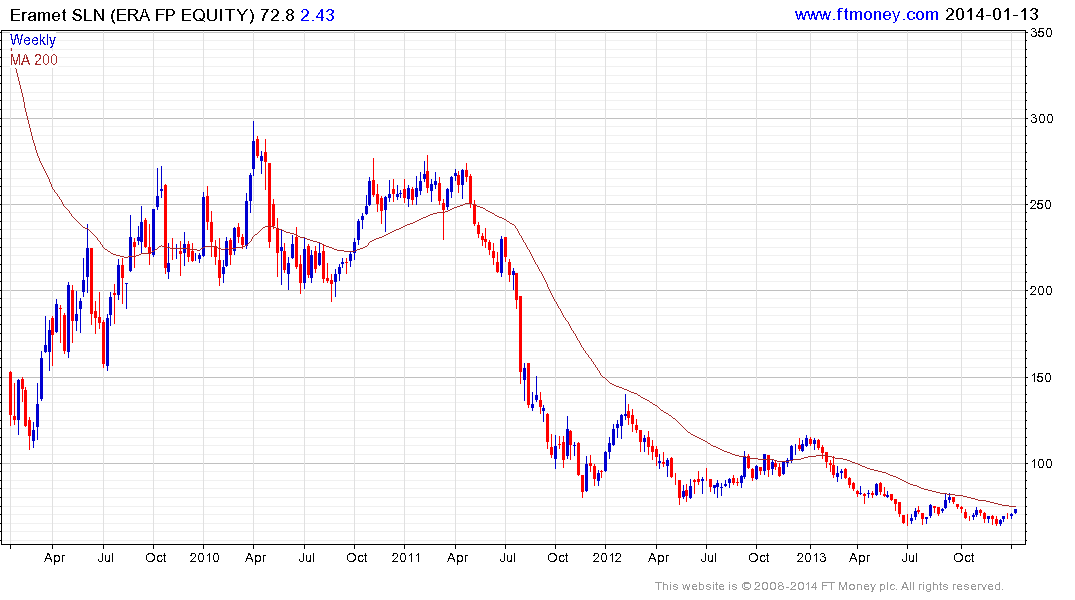The height and width of the screenshot is (600, 1075).
Task: Click the 300 value on price axis
Action: tap(1041, 119)
